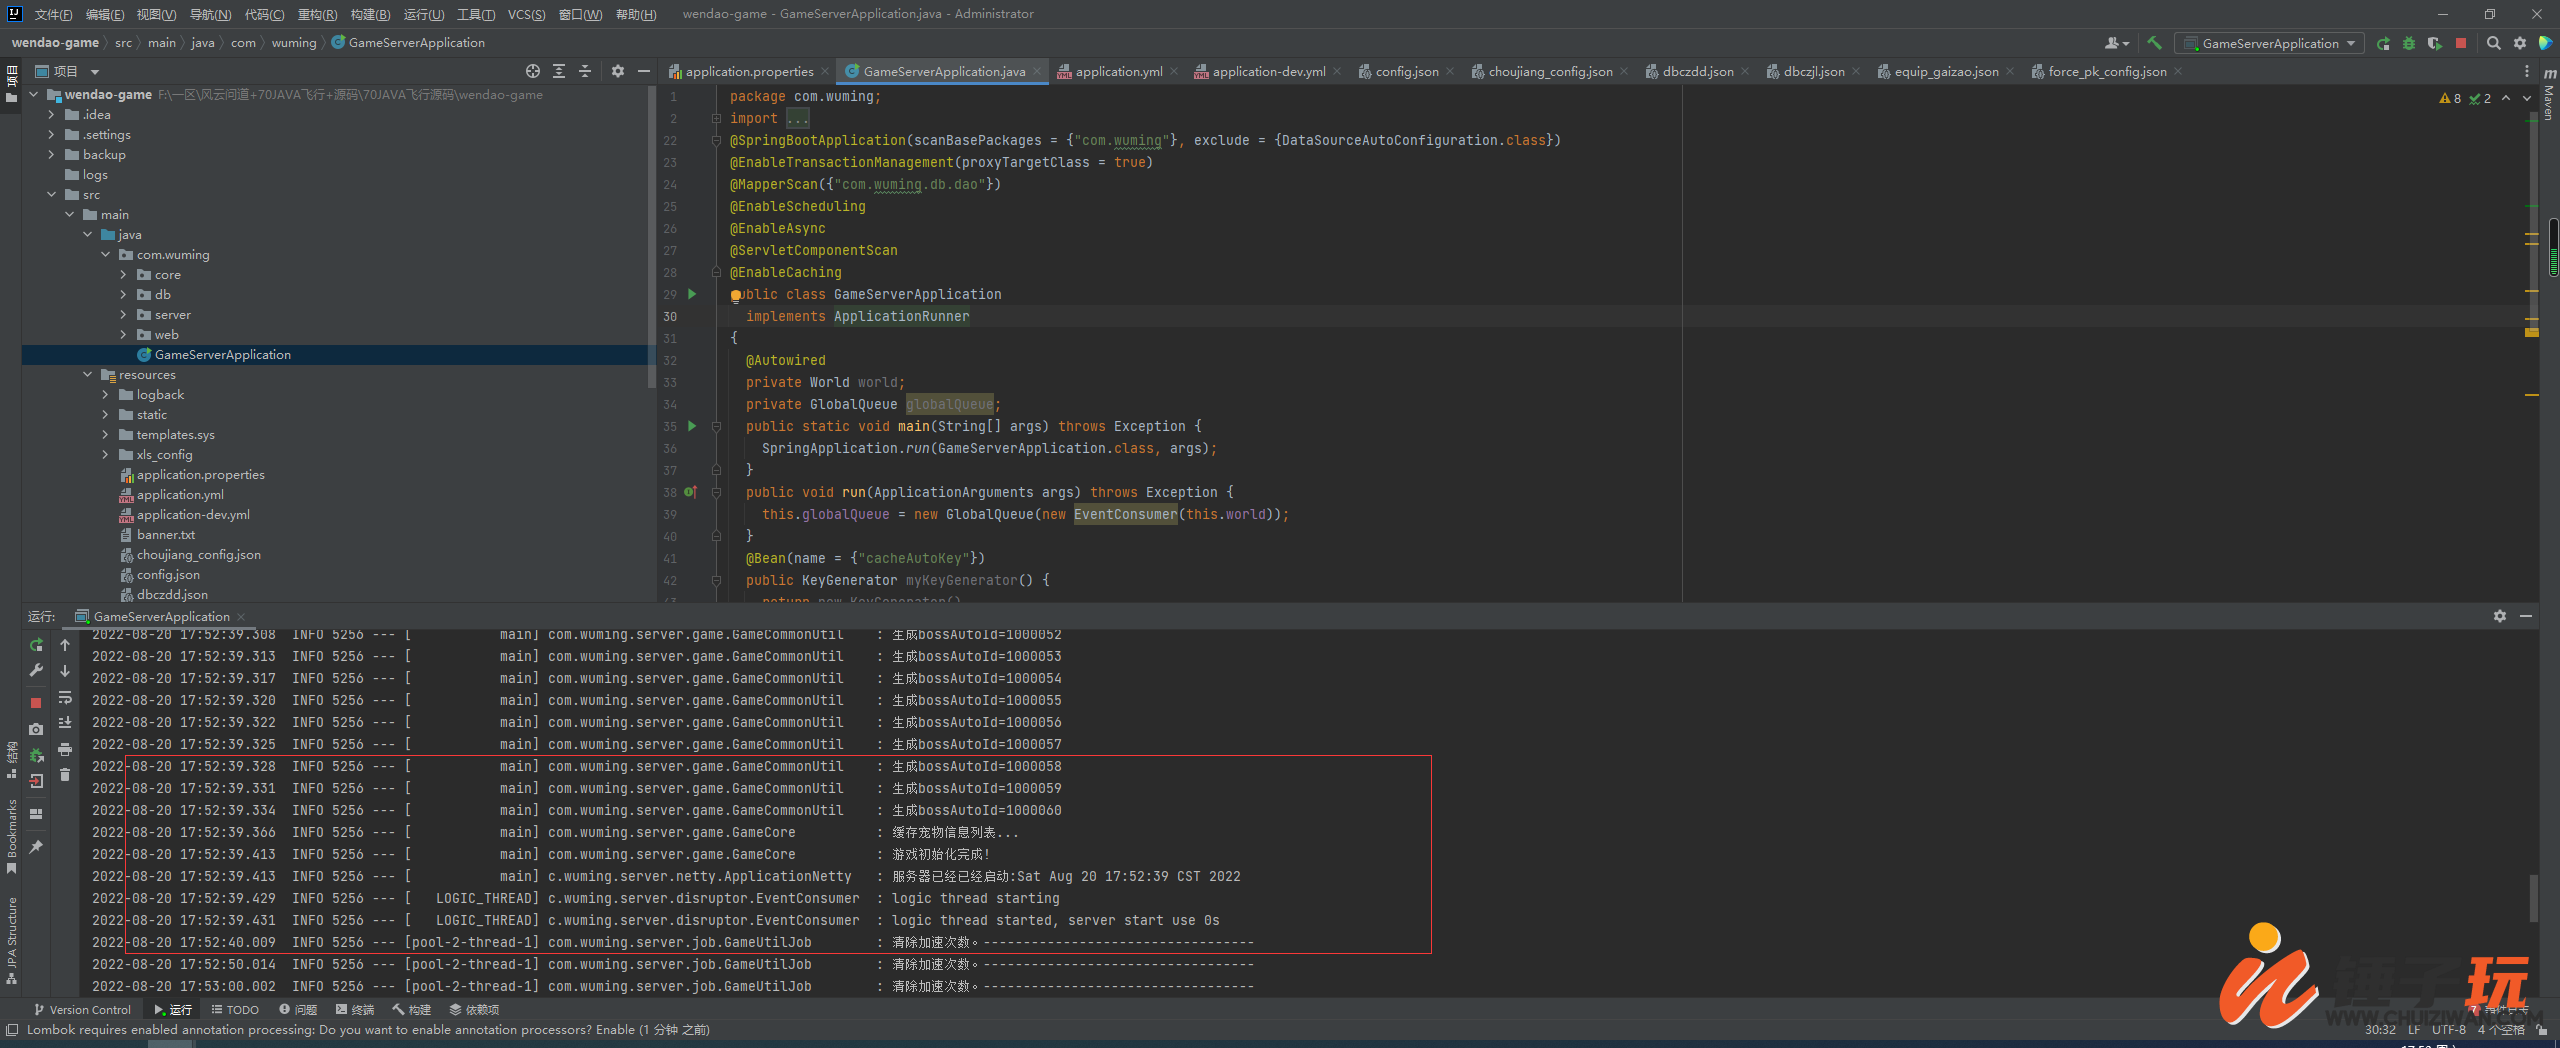Toggle fold marker at main method line 35

click(716, 426)
